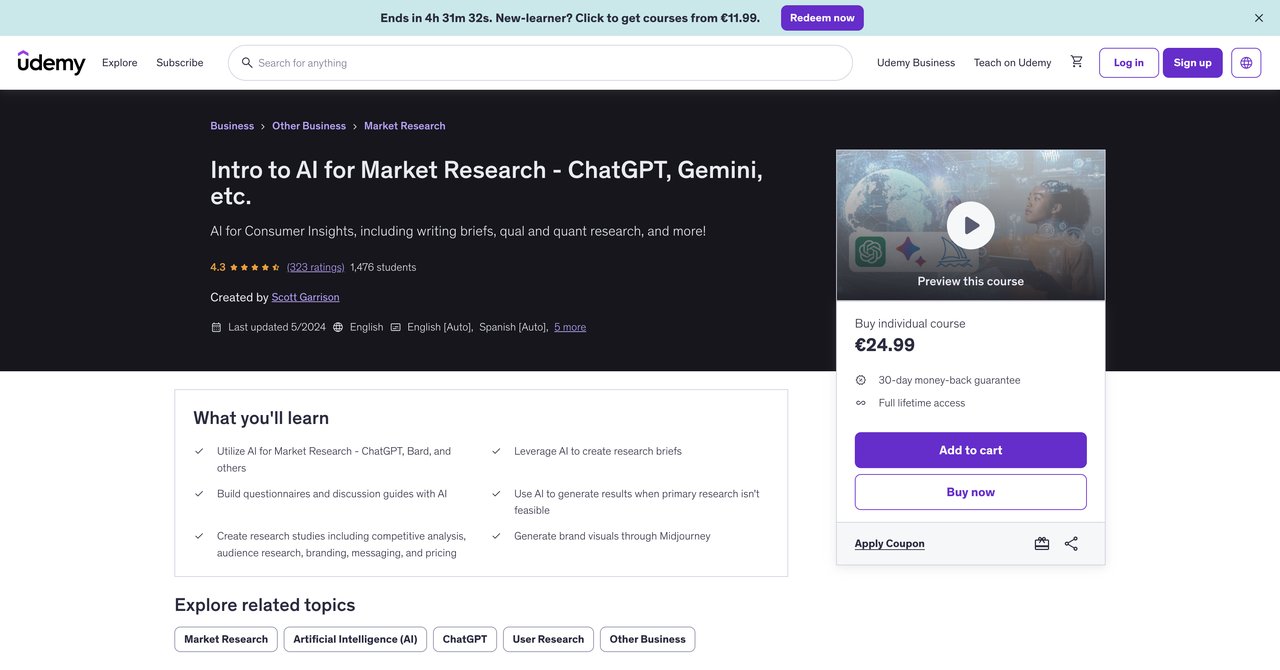
Task: Click the What you'll learn heading
Action: tap(261, 418)
